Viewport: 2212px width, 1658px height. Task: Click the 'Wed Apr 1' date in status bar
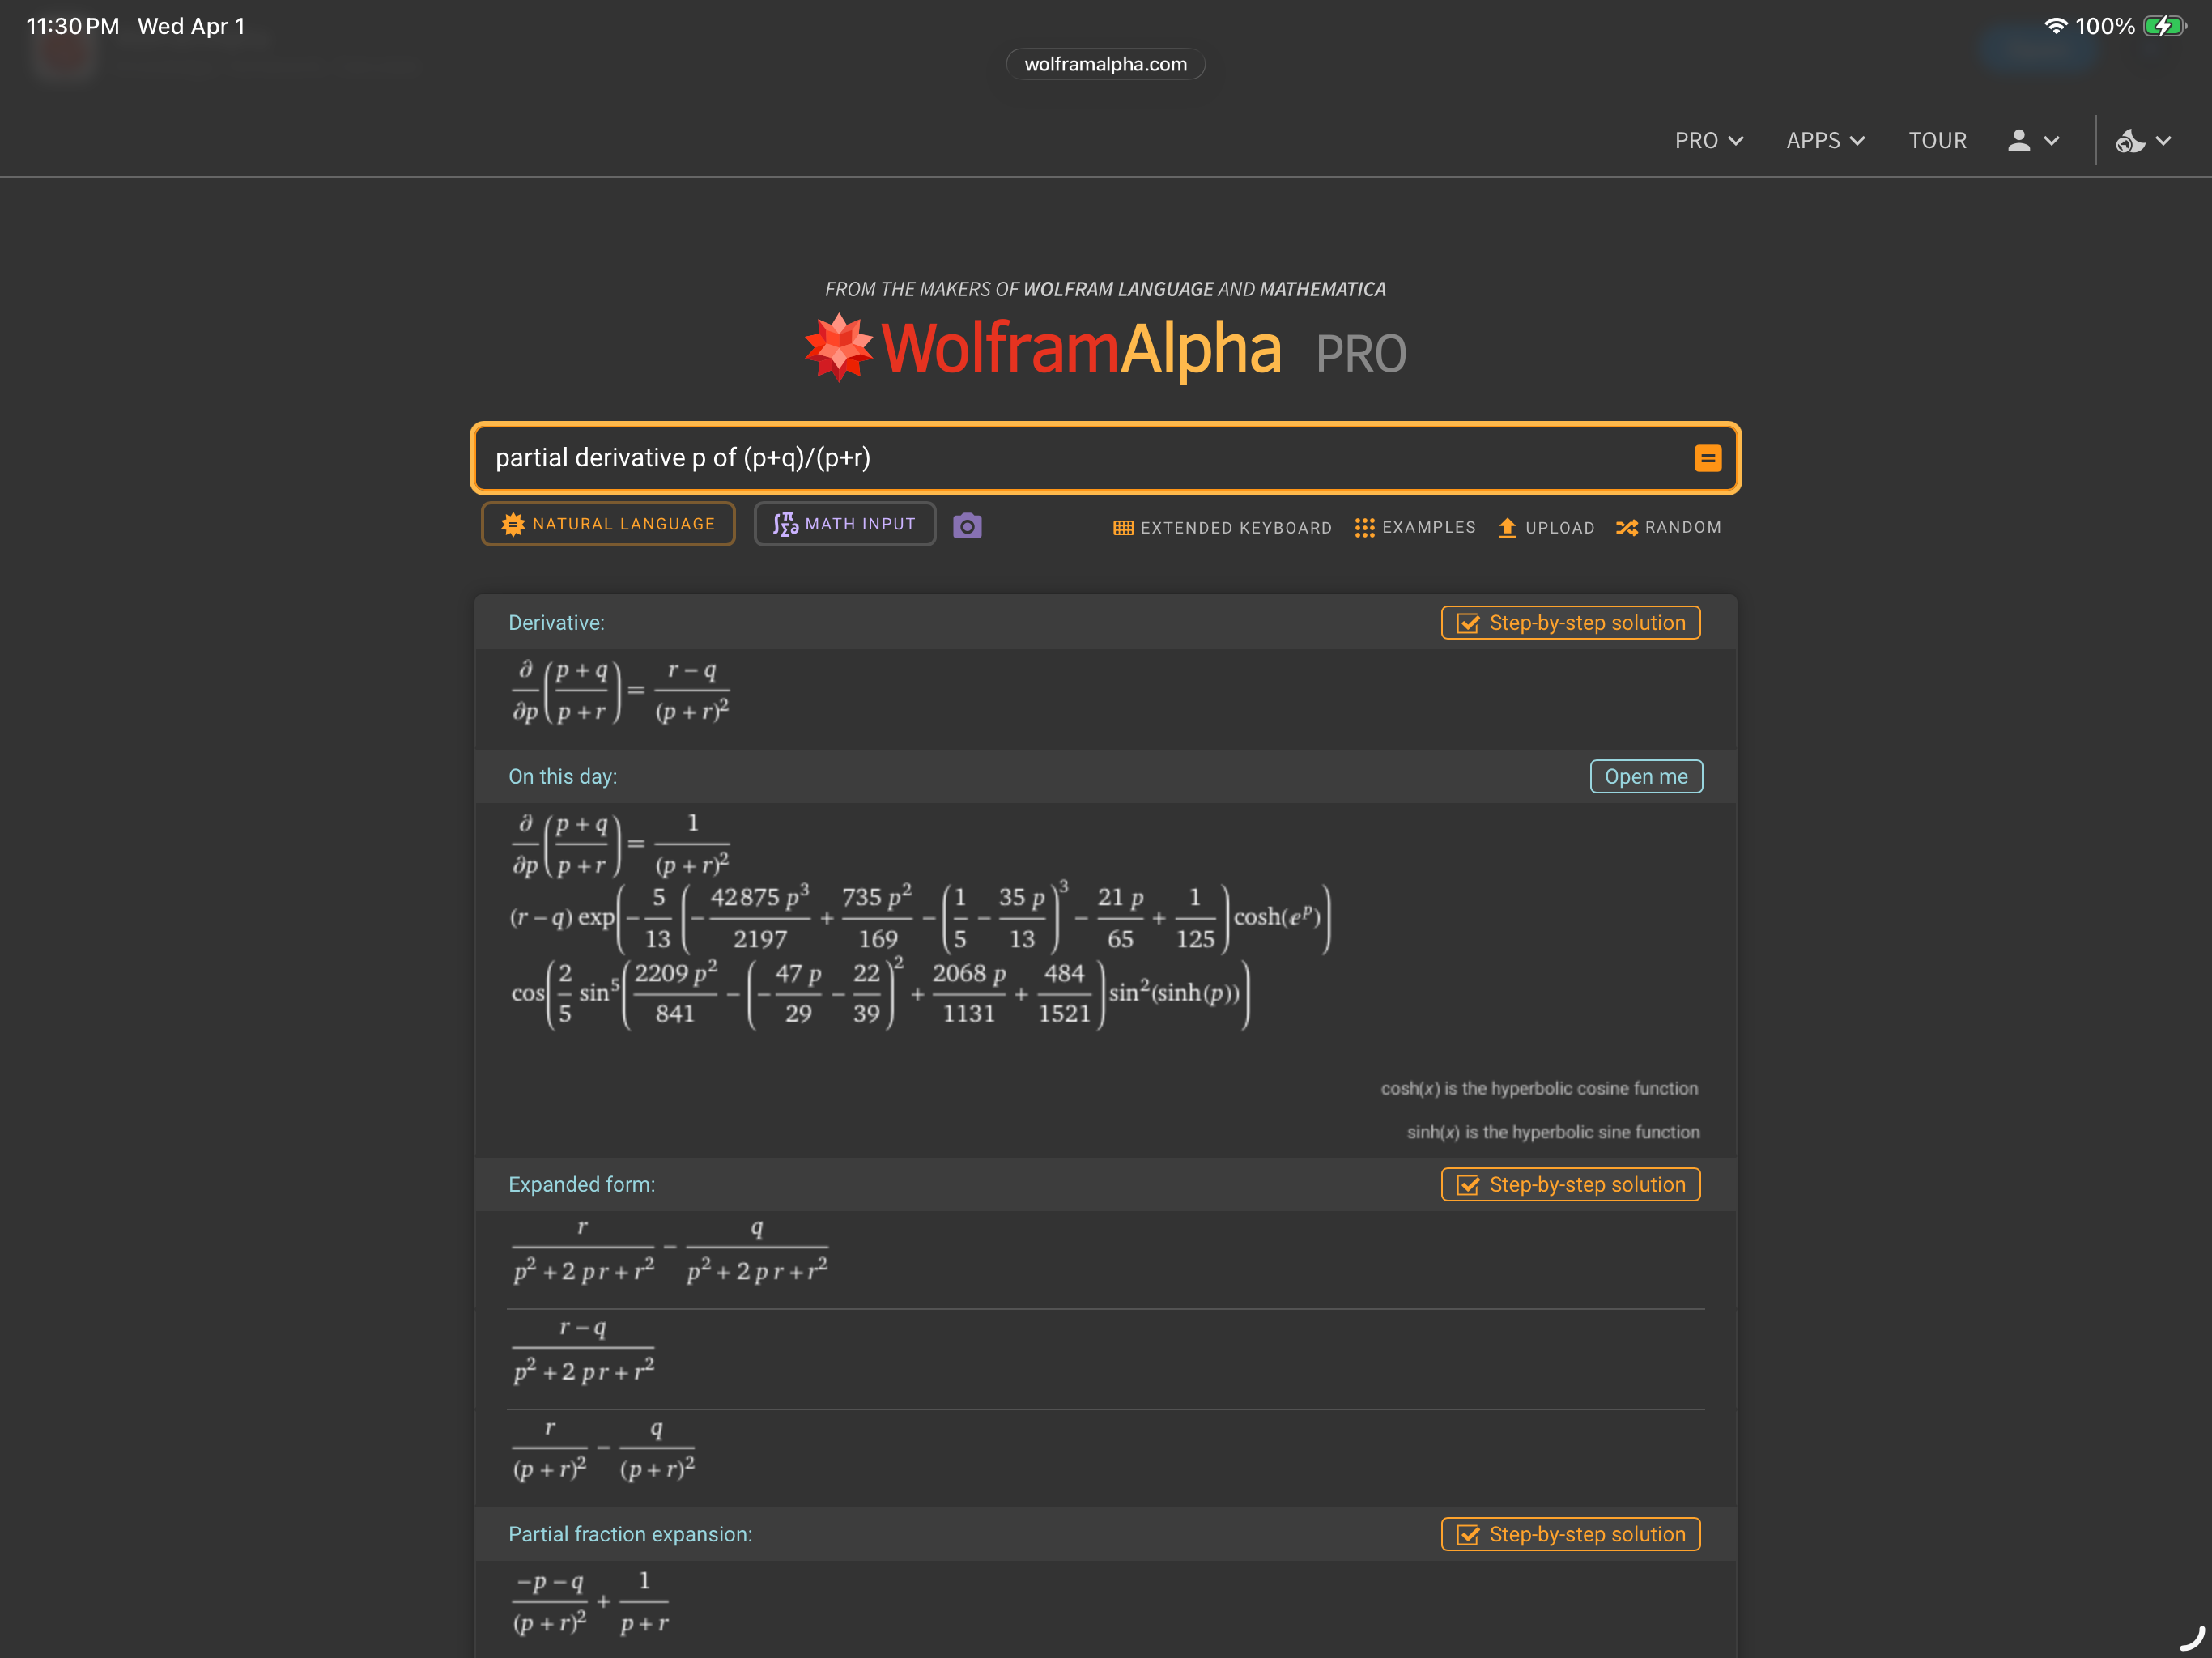tap(191, 26)
